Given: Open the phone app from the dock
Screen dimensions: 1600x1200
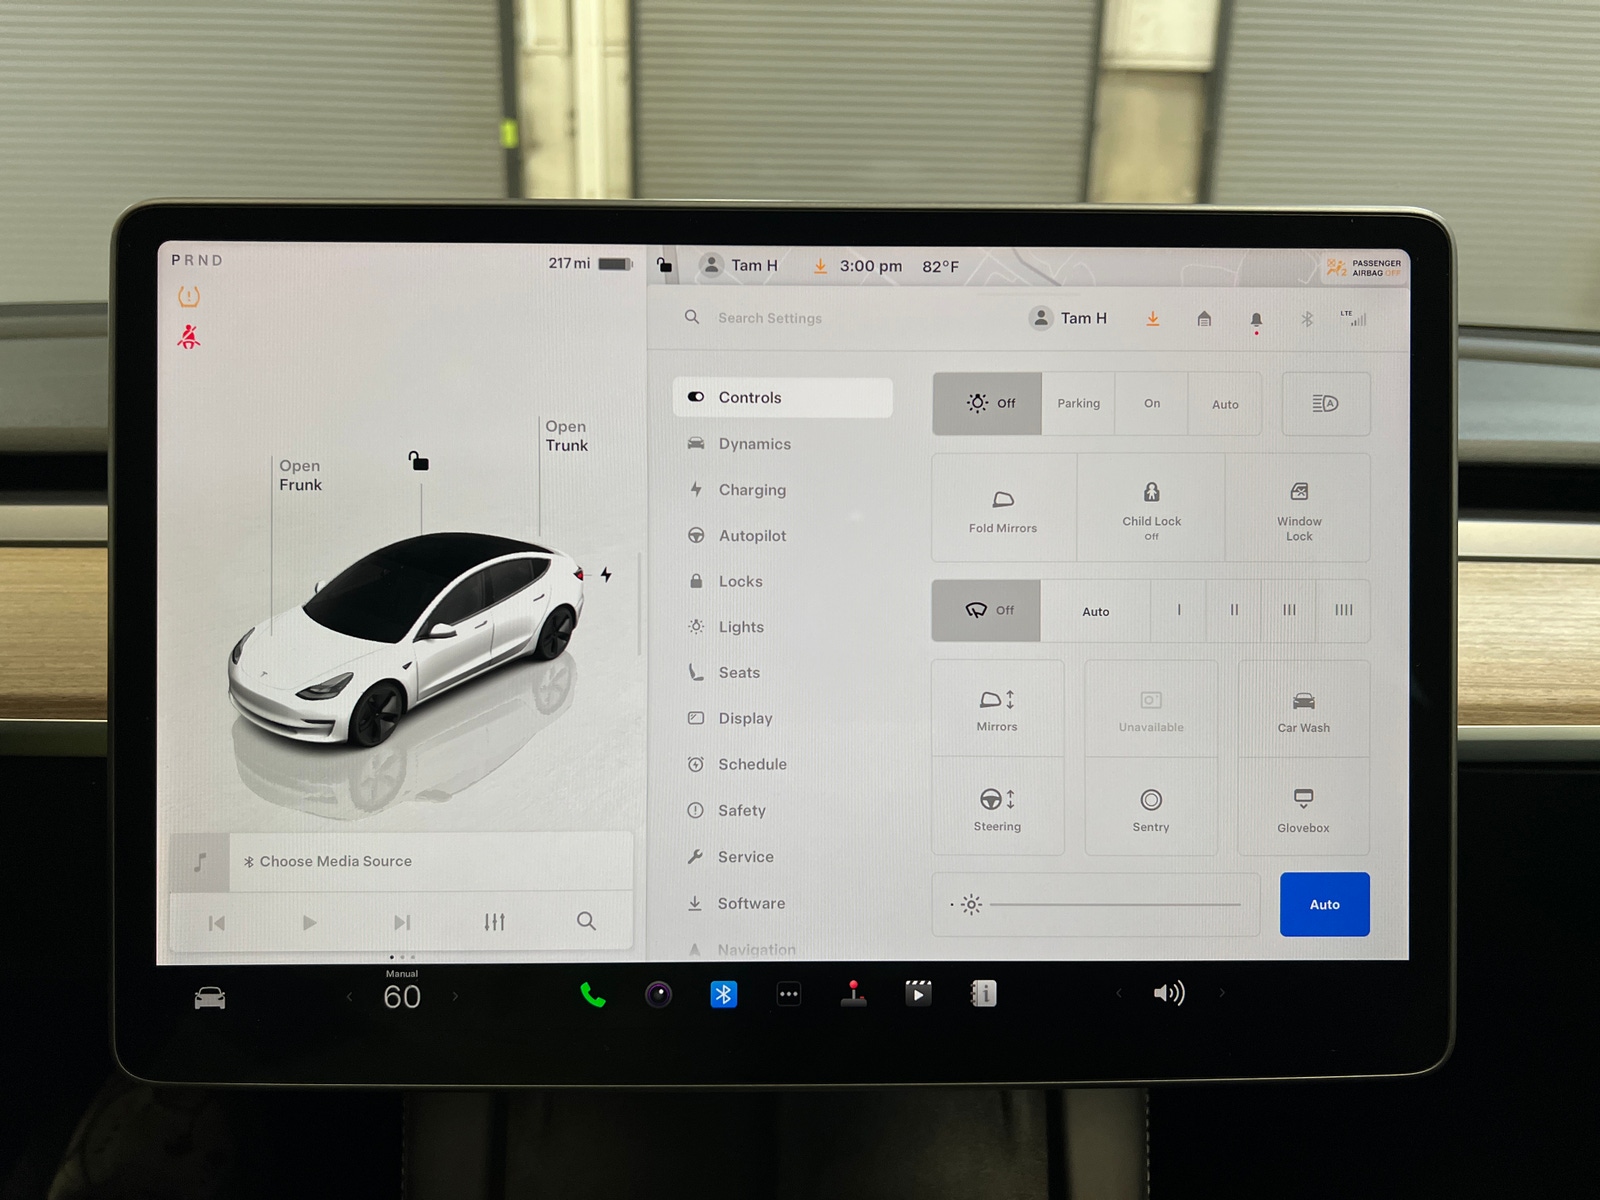Looking at the screenshot, I should [x=592, y=994].
